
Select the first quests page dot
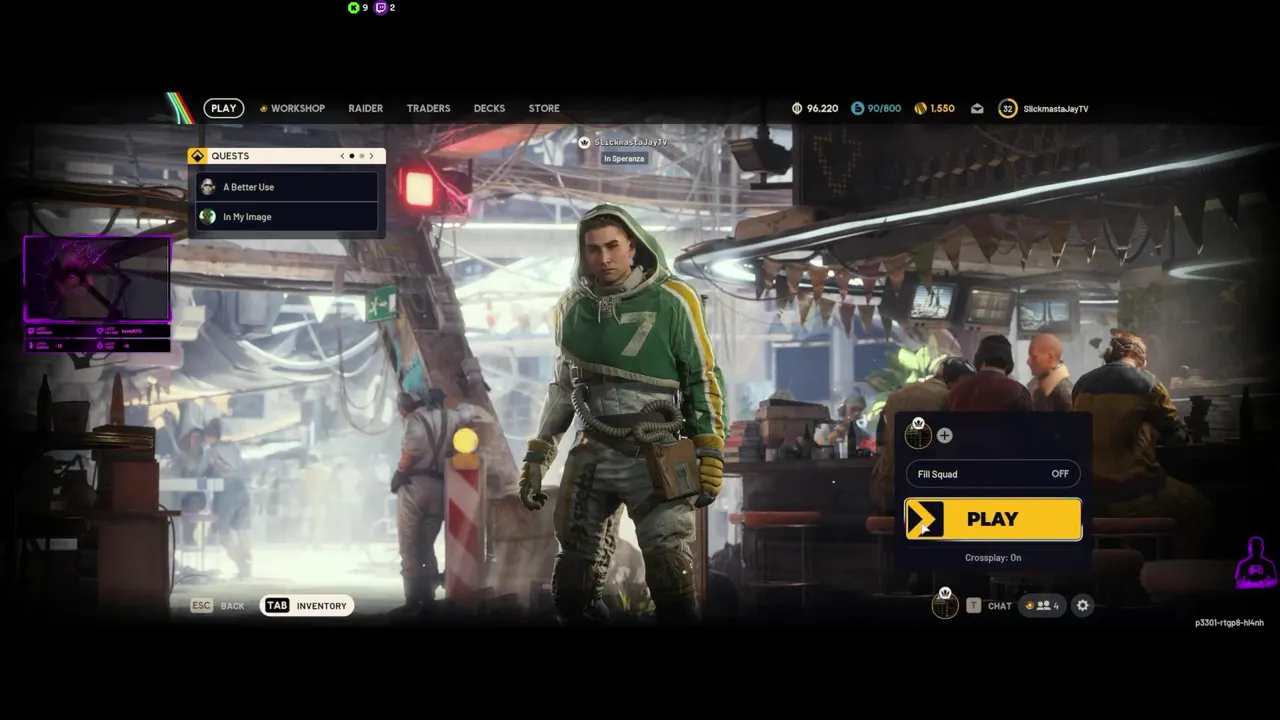coord(351,156)
